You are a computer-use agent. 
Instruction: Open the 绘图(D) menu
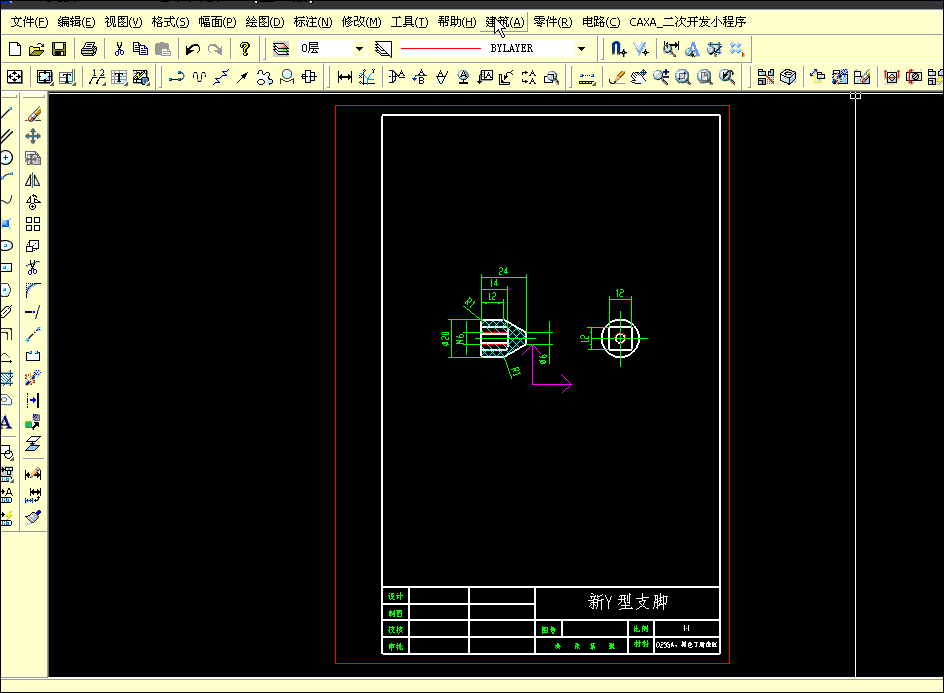point(265,22)
